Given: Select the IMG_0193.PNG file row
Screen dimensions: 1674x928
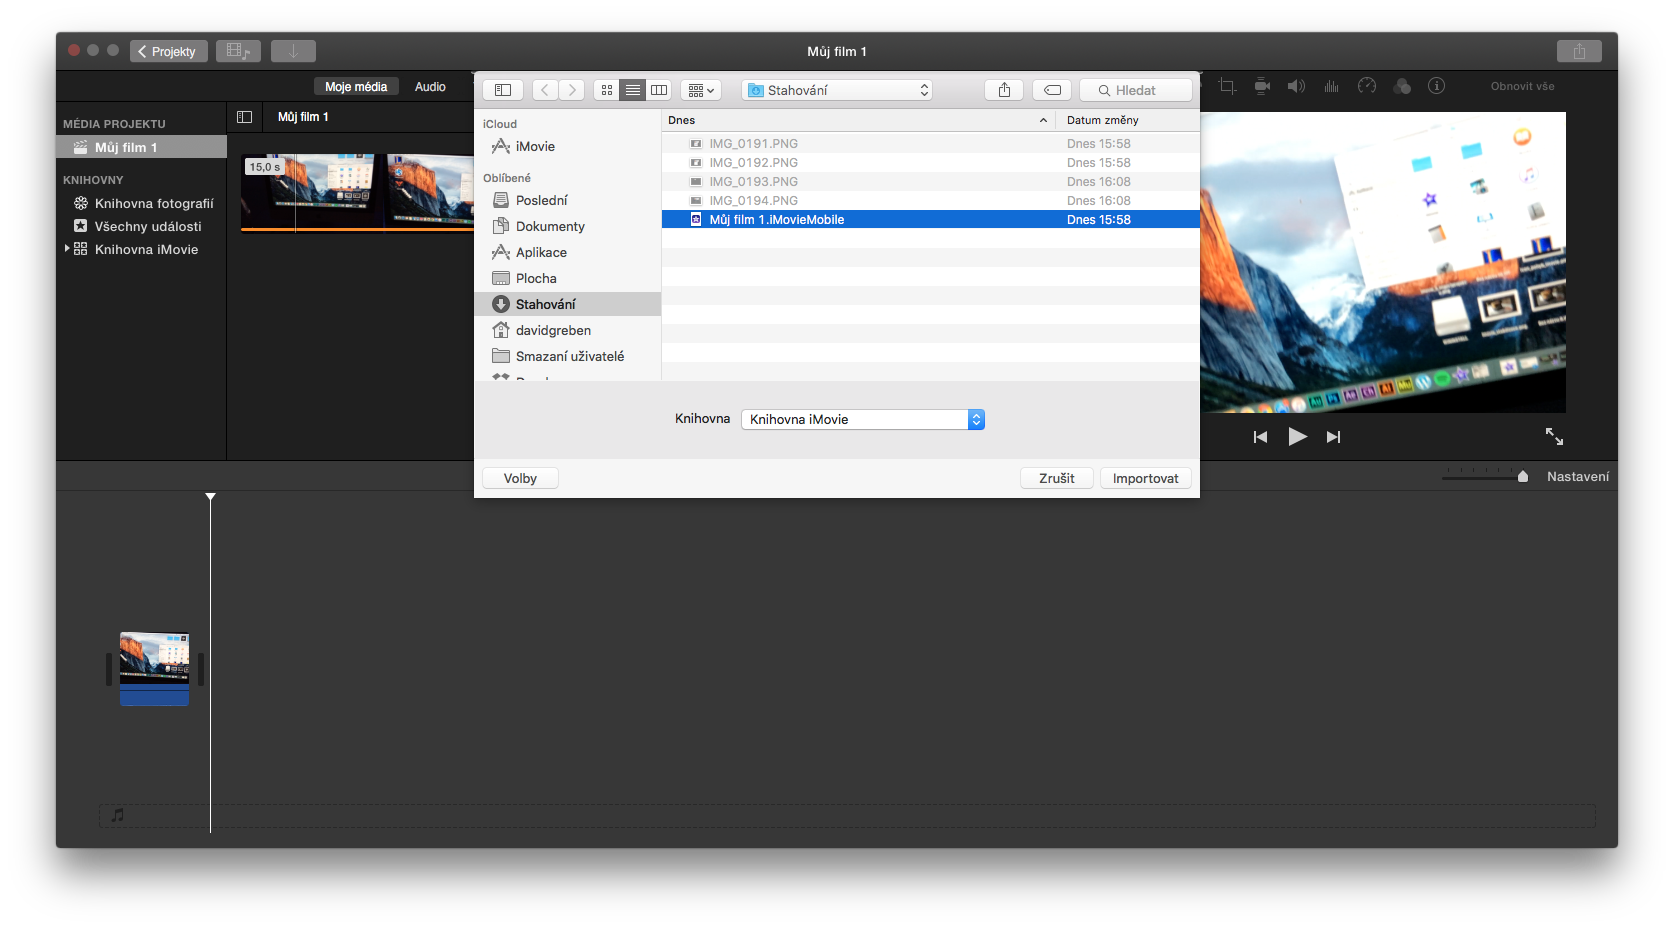Looking at the screenshot, I should 753,182.
